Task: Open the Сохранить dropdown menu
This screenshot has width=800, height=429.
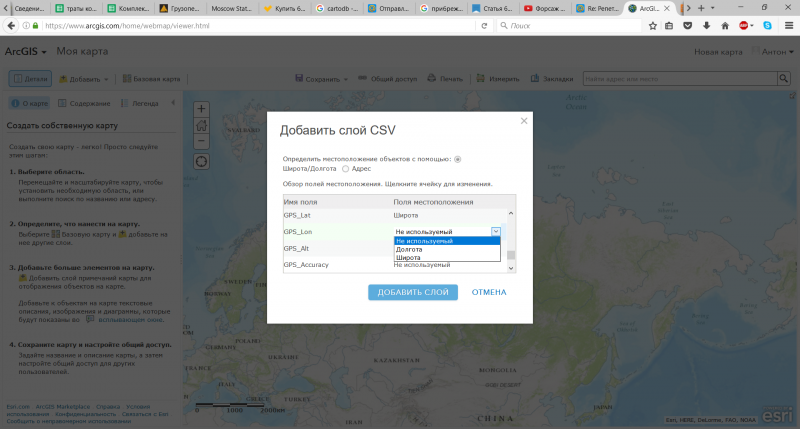Action: 326,78
